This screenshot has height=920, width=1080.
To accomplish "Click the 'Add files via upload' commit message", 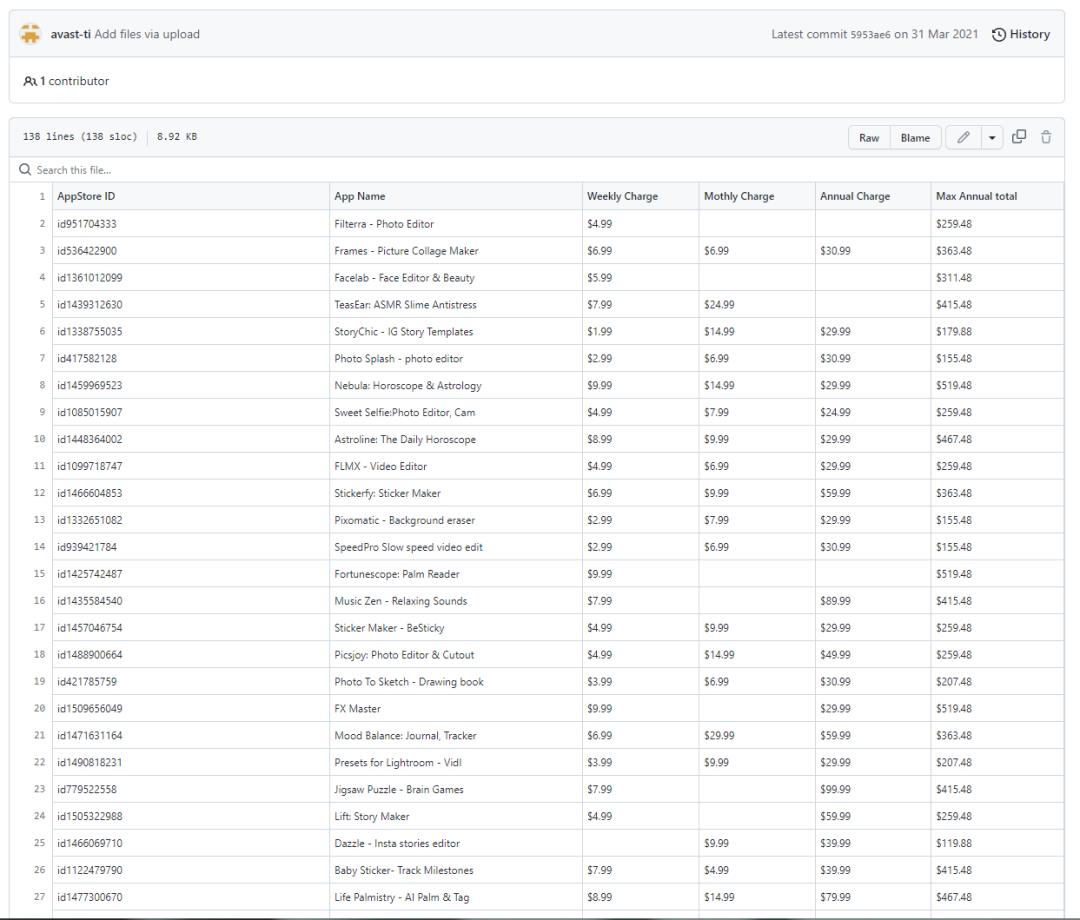I will [147, 34].
